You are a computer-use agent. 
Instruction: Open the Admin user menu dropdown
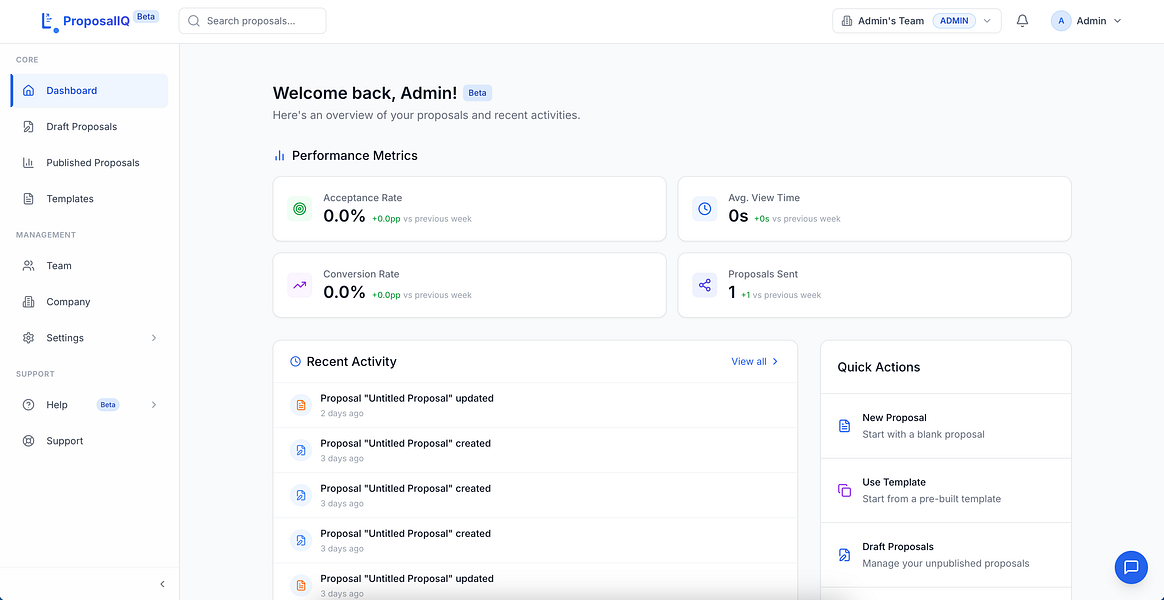(1087, 21)
